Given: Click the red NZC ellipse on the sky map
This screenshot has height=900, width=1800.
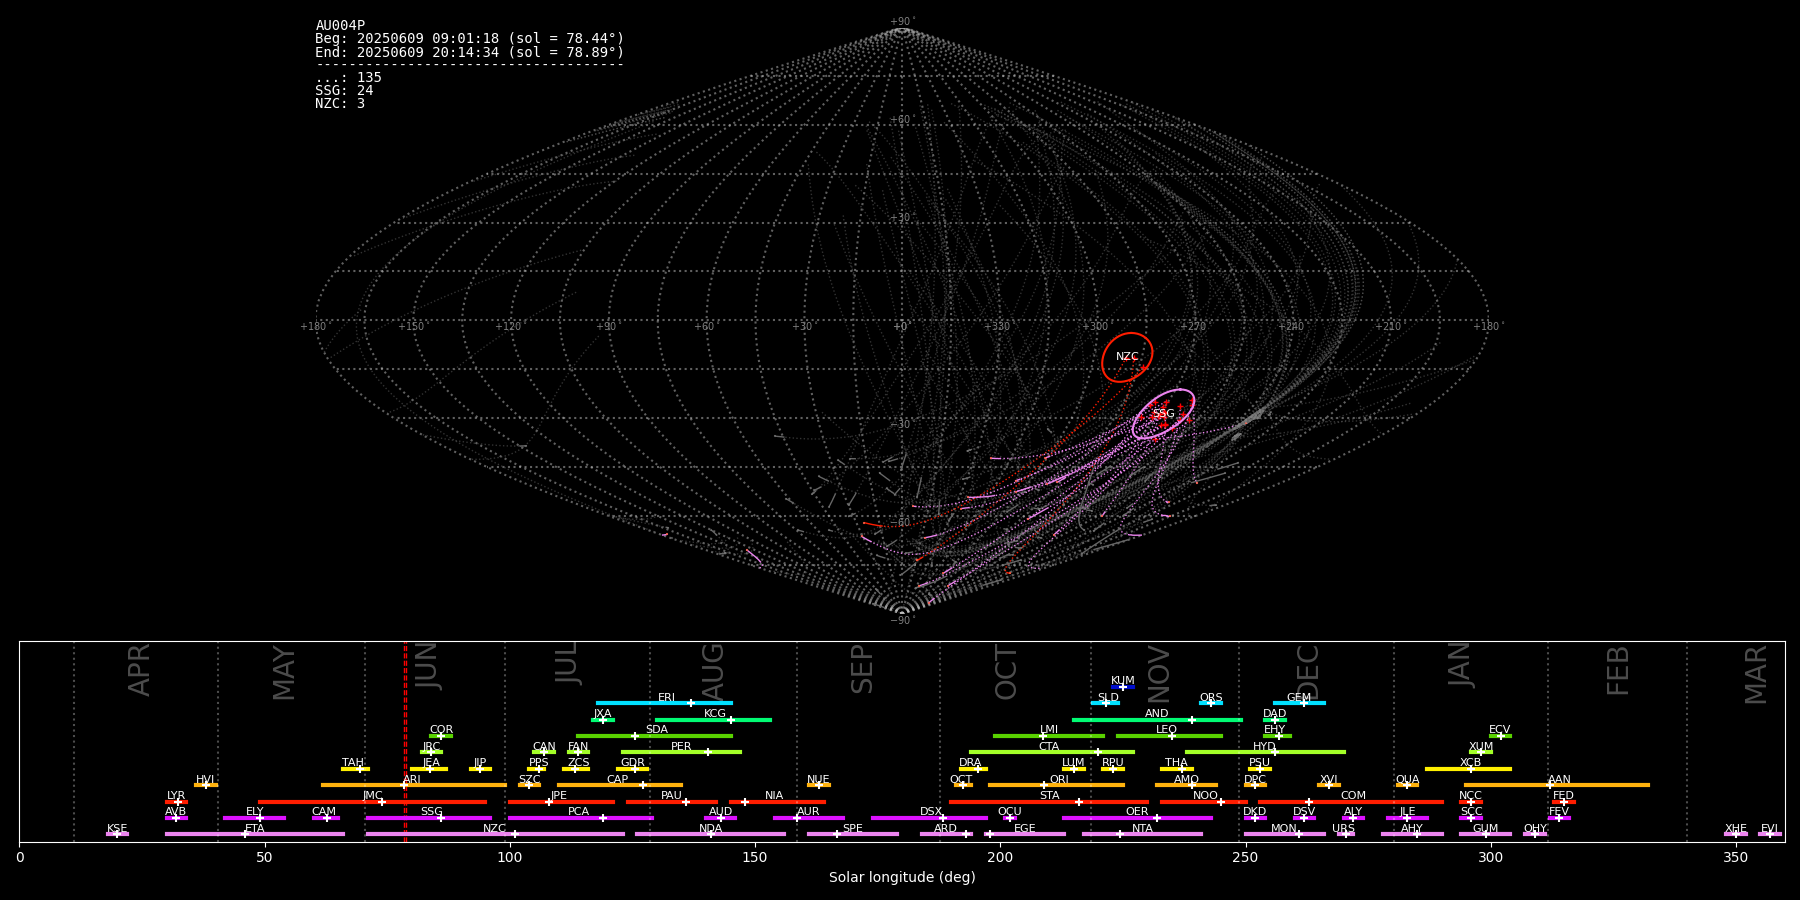Looking at the screenshot, I should (x=1127, y=357).
